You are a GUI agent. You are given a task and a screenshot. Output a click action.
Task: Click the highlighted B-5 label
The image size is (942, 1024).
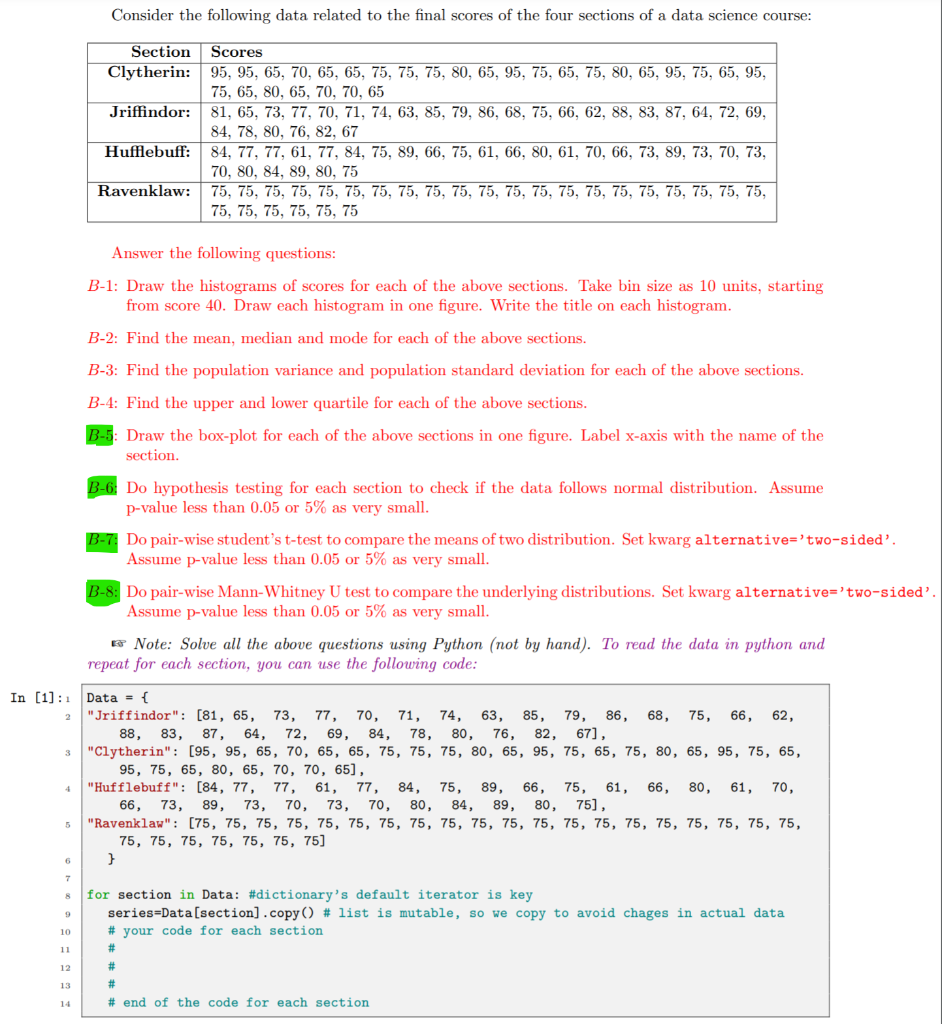(101, 436)
